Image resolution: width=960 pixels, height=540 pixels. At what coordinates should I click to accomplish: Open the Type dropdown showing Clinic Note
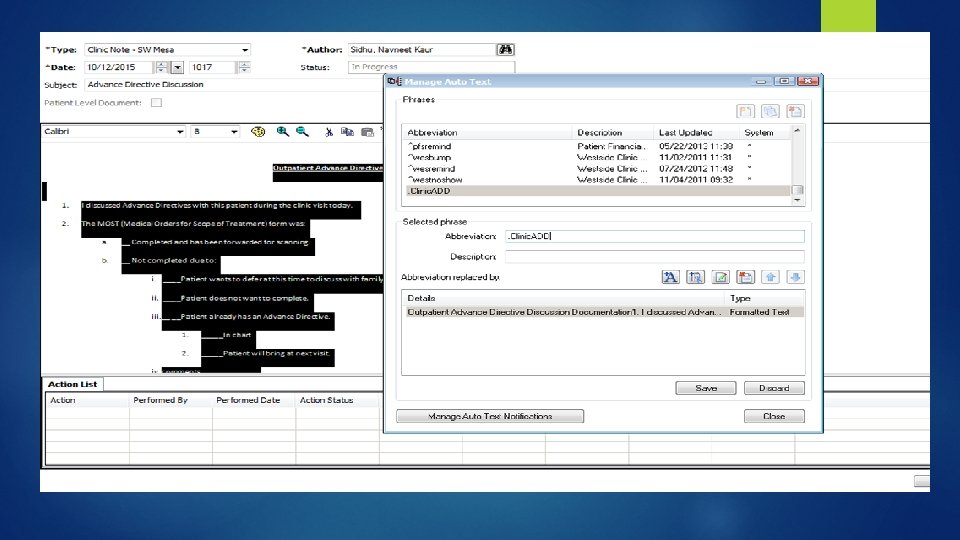click(x=244, y=49)
